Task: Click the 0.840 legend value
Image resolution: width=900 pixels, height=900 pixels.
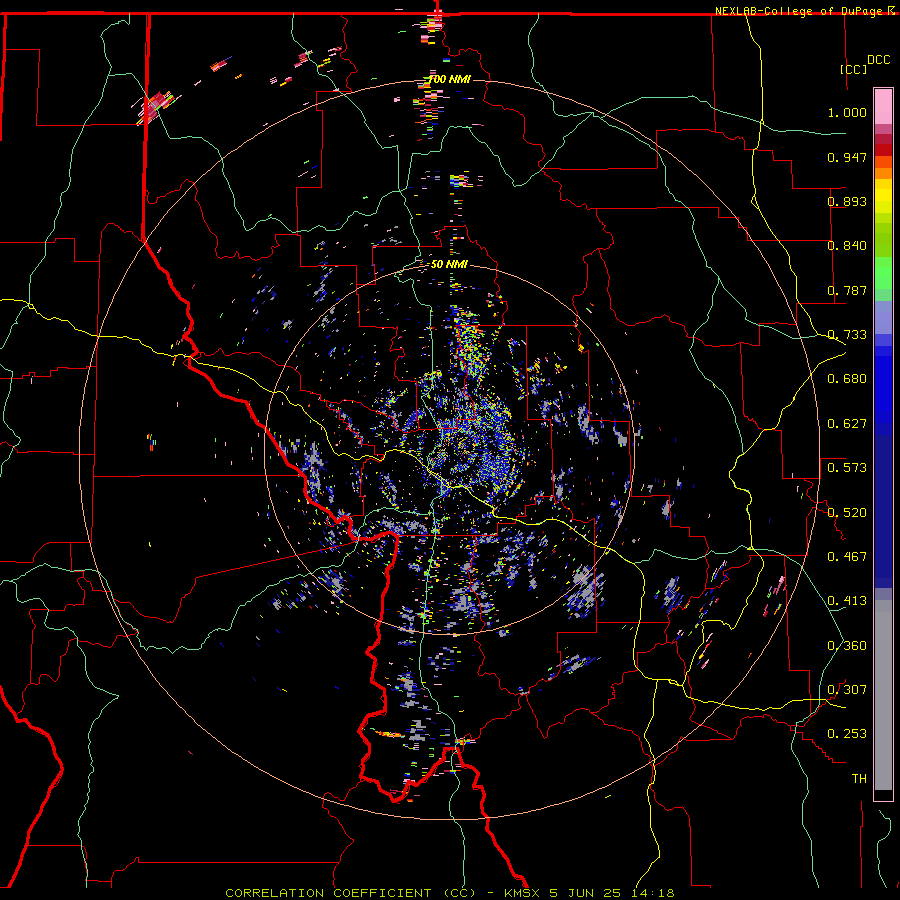Action: 847,246
